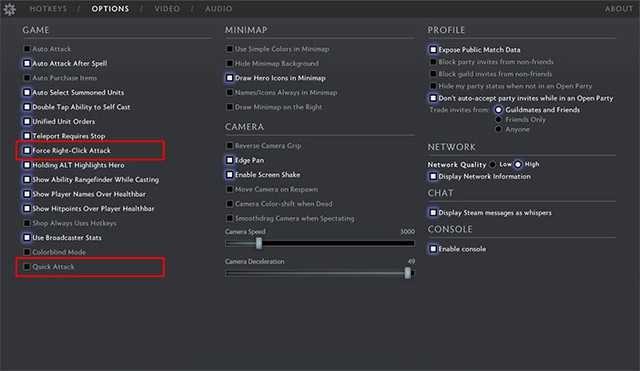Image resolution: width=640 pixels, height=371 pixels.
Task: Click the gear settings icon
Action: click(9, 9)
